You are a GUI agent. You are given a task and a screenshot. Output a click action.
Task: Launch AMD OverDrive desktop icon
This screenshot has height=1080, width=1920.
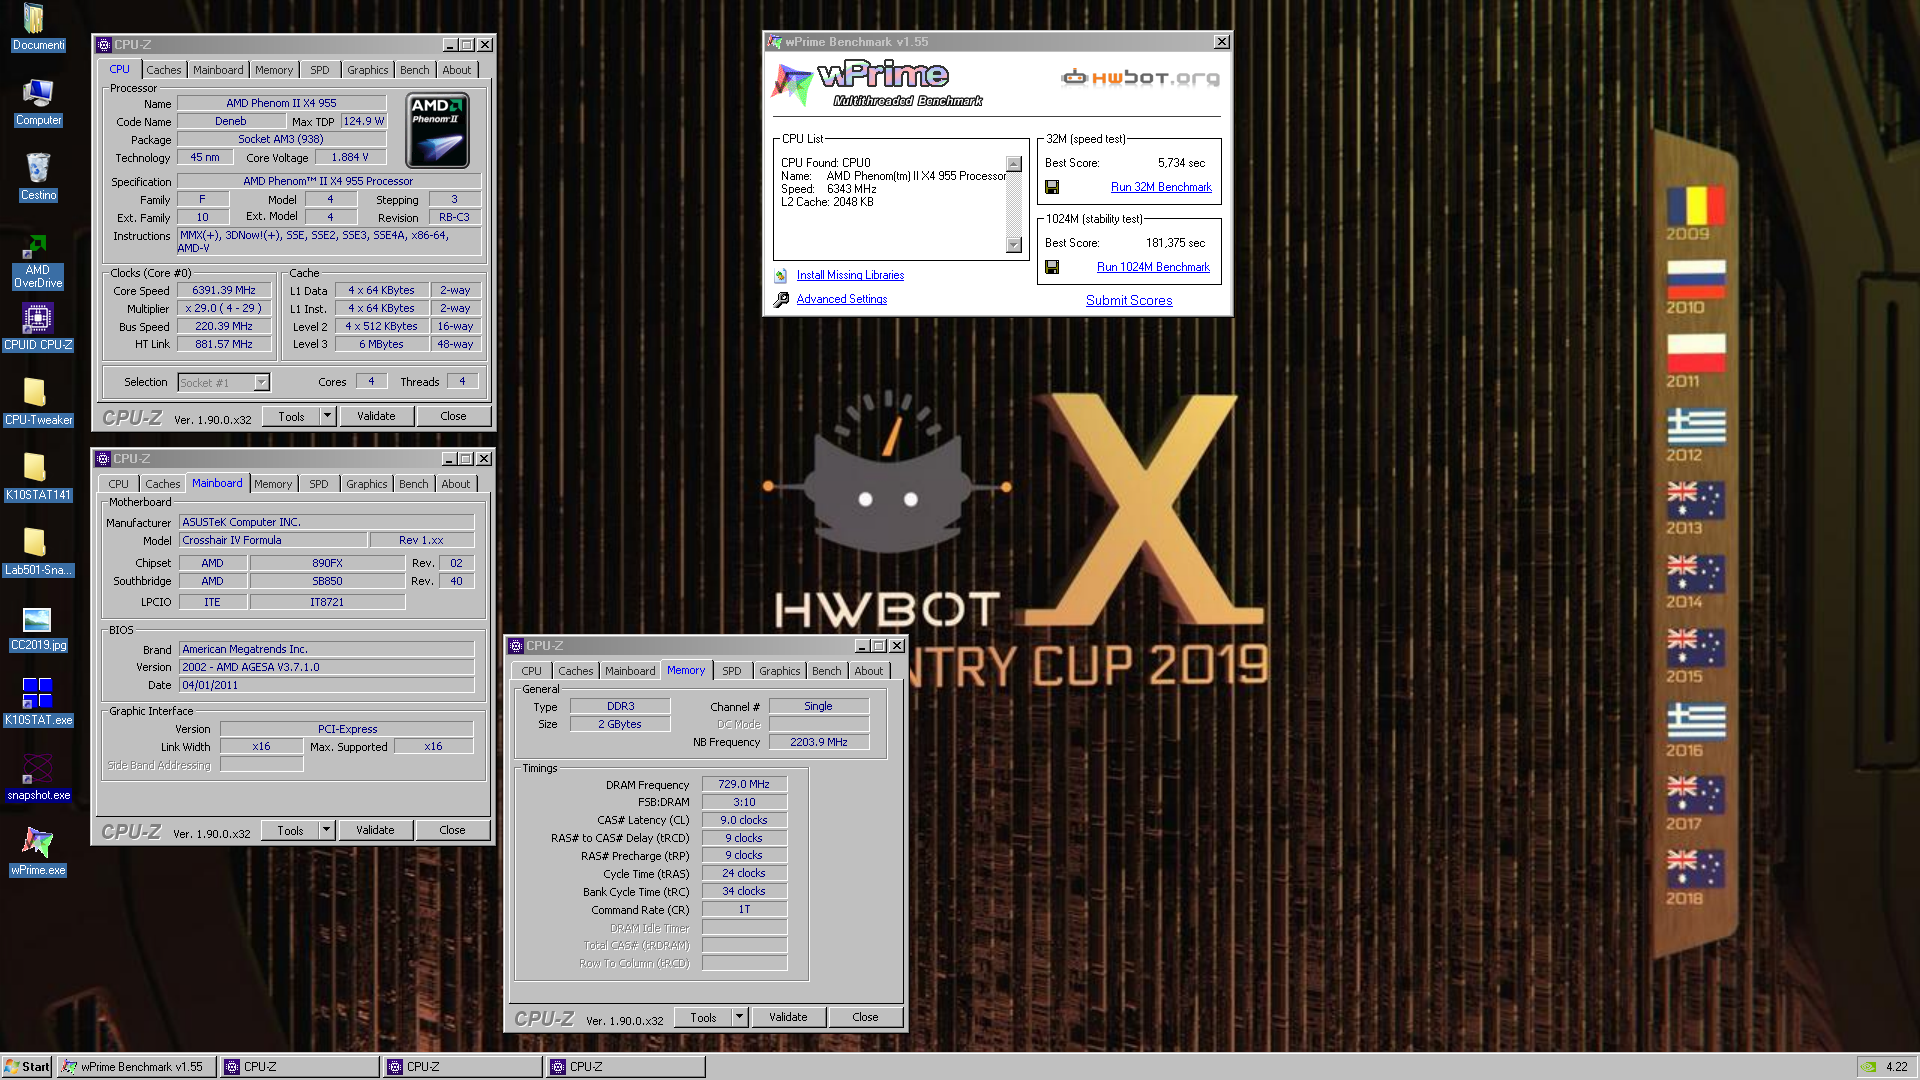(x=38, y=262)
